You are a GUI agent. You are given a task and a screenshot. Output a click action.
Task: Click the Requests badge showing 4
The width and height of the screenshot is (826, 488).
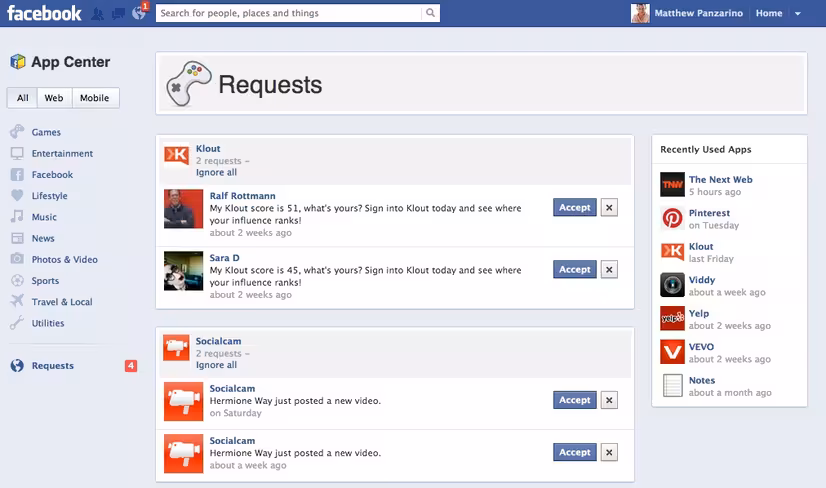[131, 365]
